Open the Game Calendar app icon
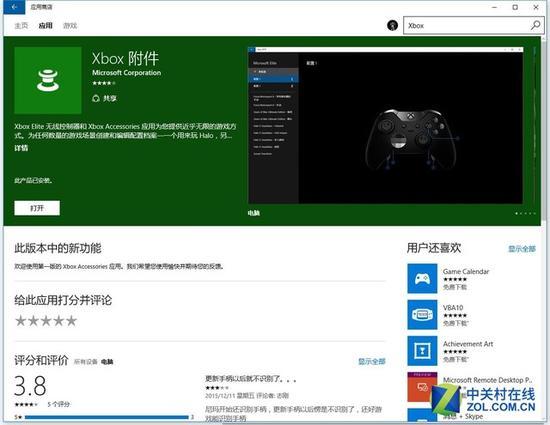Viewport: 550px width, 425px height. click(422, 278)
